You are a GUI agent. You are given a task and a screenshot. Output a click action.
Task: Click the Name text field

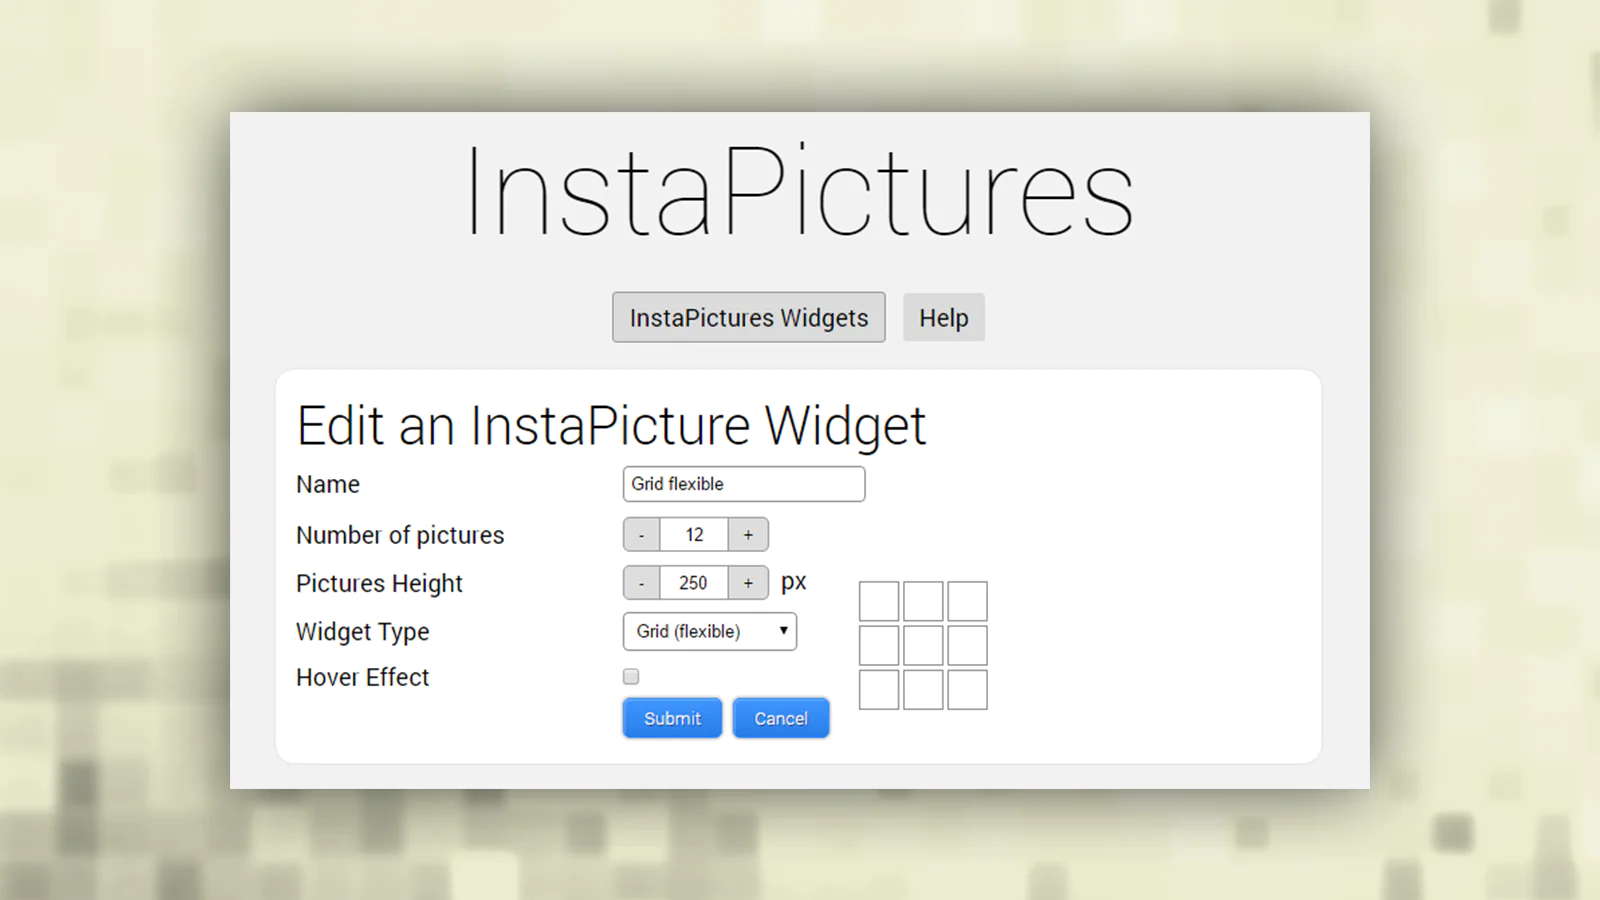coord(743,484)
